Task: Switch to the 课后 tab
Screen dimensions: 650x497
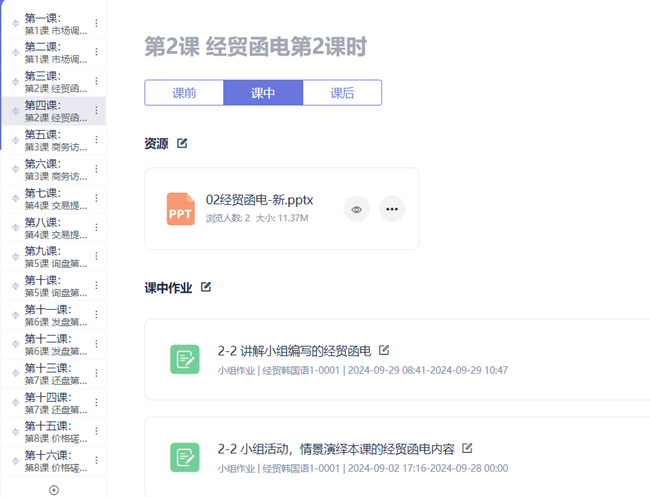Action: tap(342, 93)
